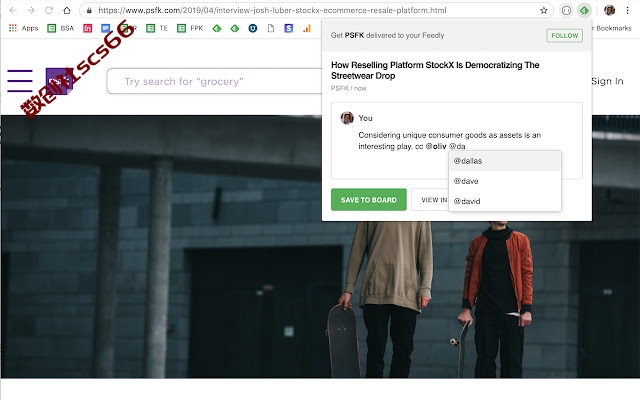This screenshot has width=640, height=400.
Task: Open the browser home page icon
Action: pos(67,10)
